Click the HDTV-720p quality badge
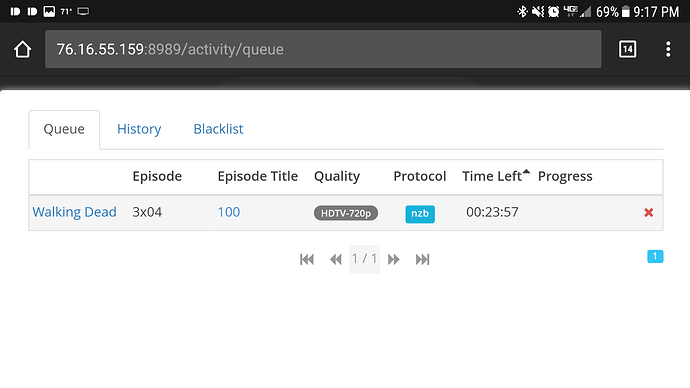Screen dimensions: 690x388 coord(346,213)
